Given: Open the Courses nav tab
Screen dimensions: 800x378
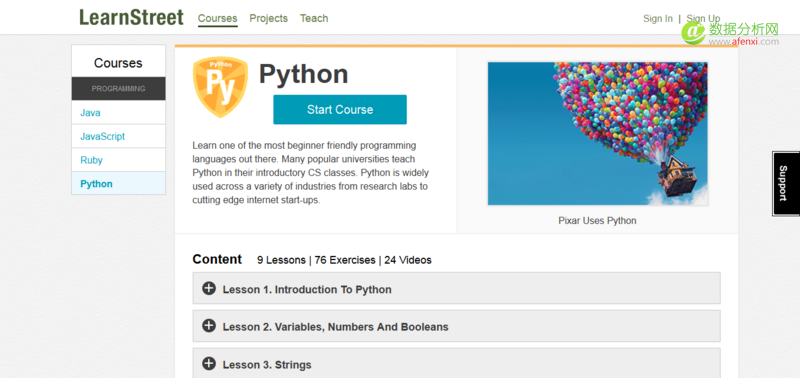Looking at the screenshot, I should (217, 18).
